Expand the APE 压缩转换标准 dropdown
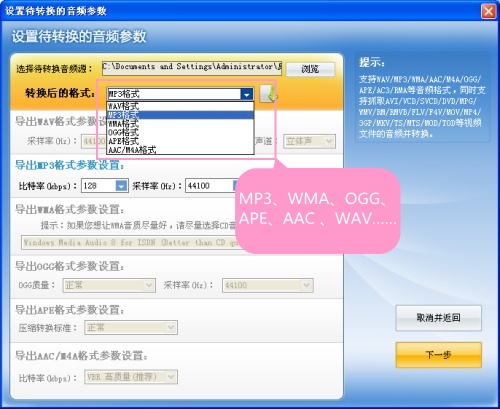This screenshot has width=500, height=409. click(131, 327)
